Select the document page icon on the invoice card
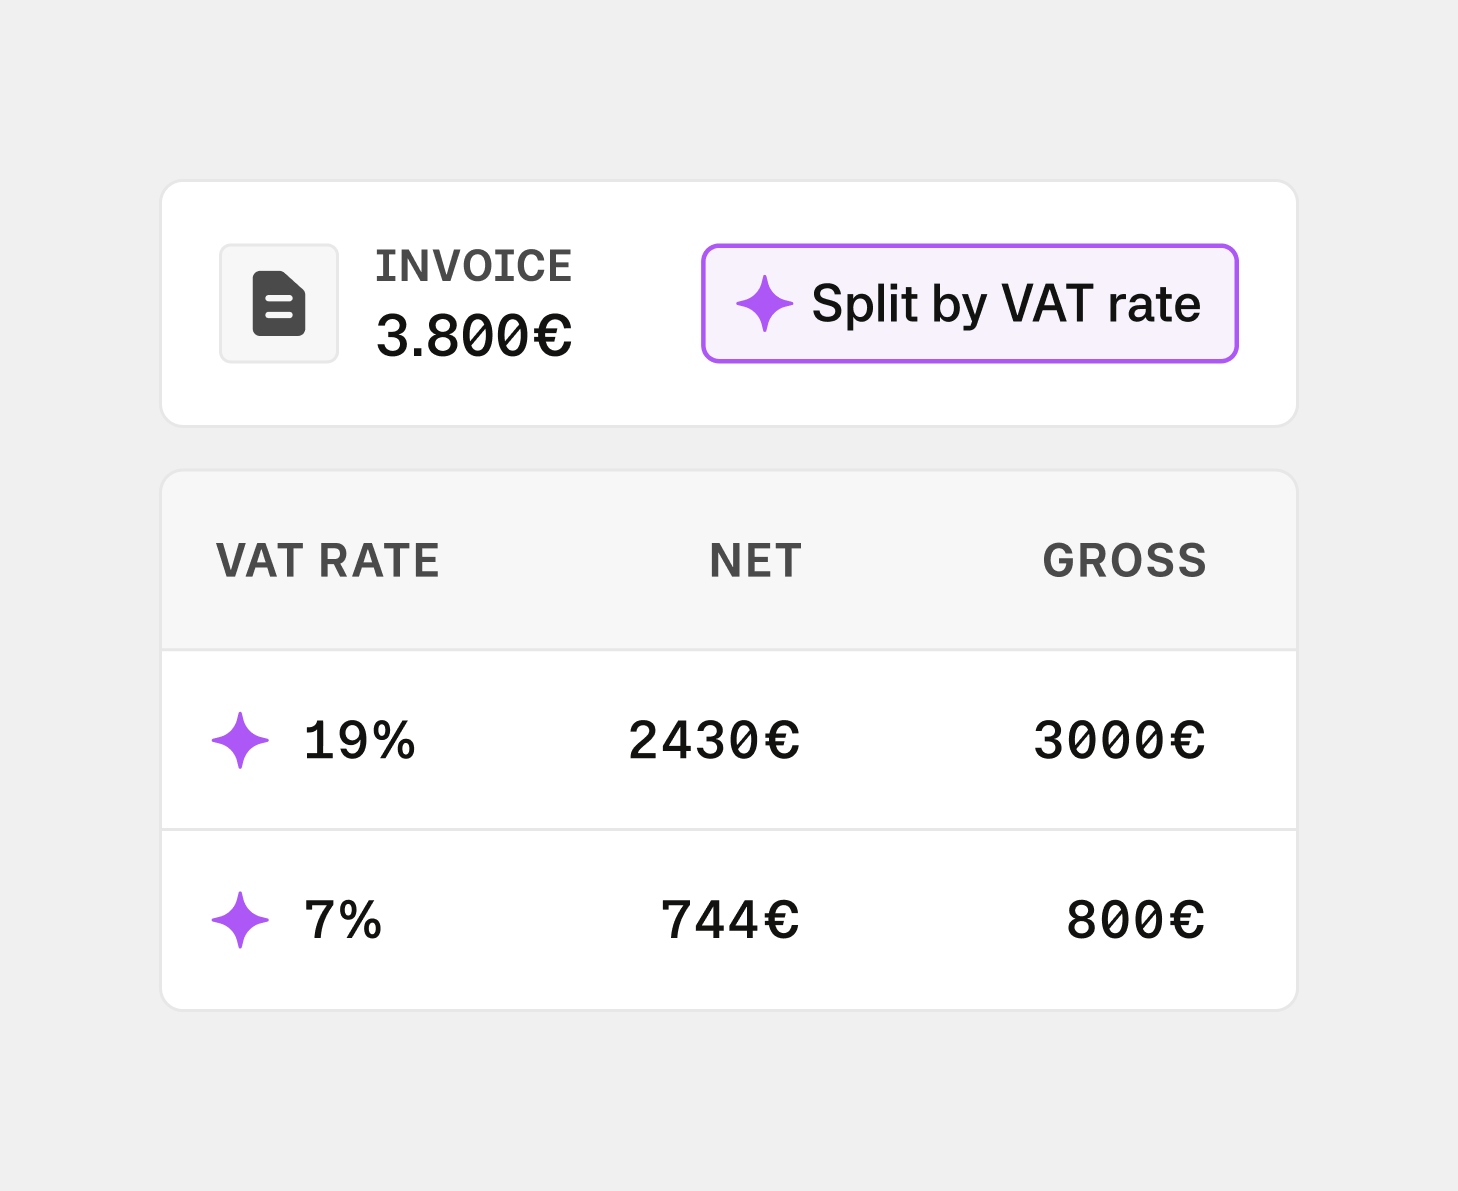The height and width of the screenshot is (1191, 1458). pos(279,303)
